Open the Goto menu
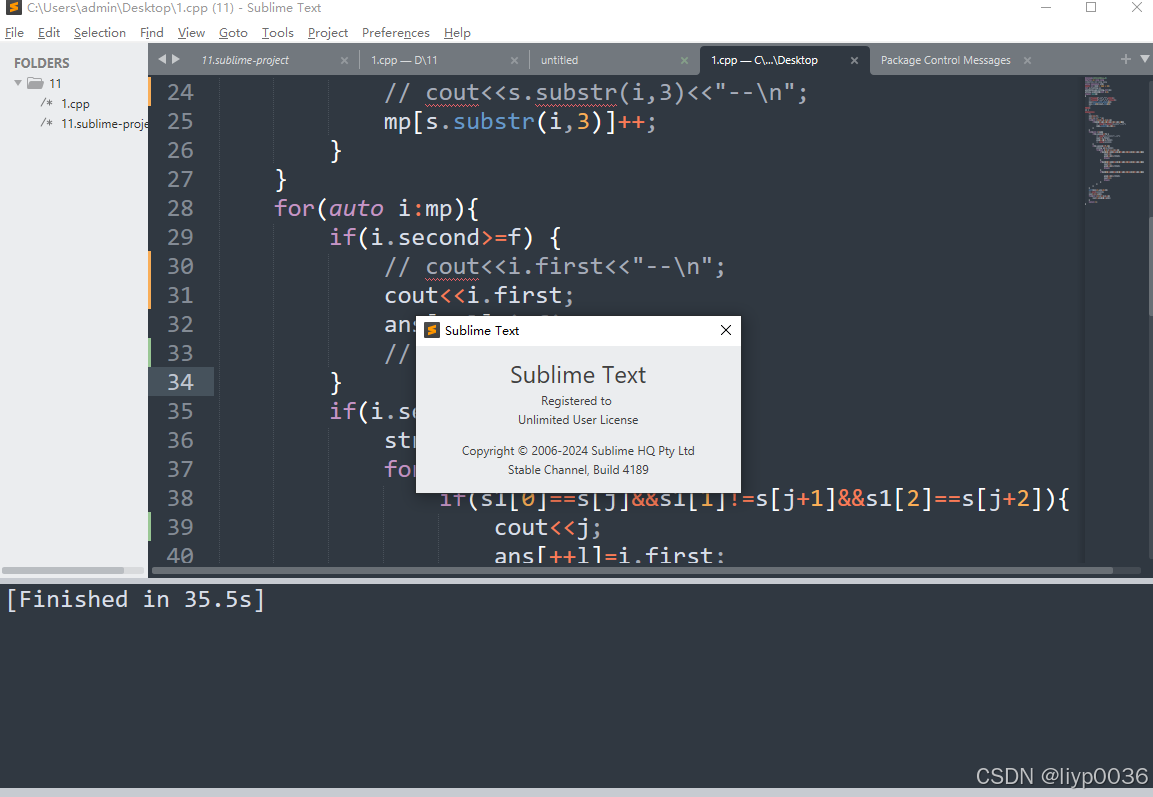 233,32
